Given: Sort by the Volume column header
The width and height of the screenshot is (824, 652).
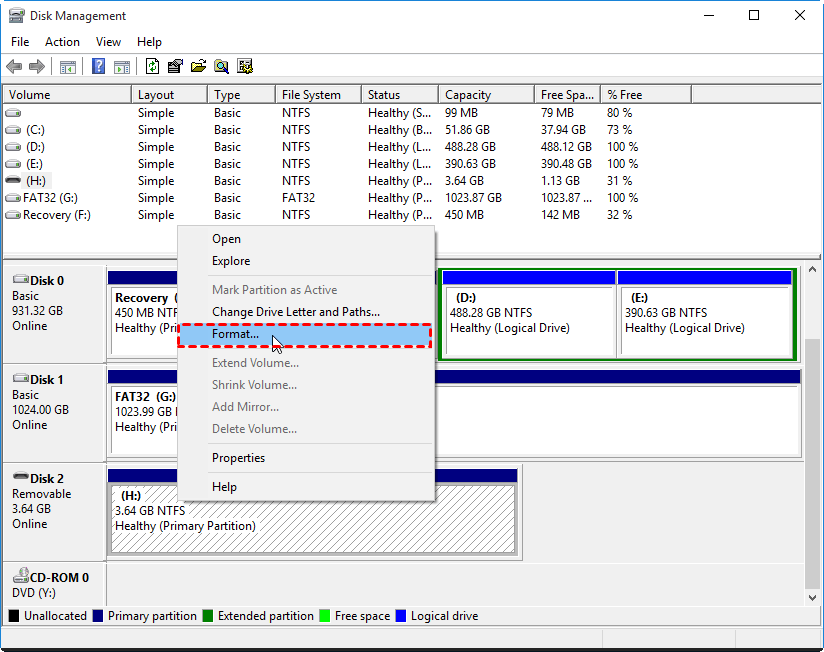Looking at the screenshot, I should click(x=68, y=95).
